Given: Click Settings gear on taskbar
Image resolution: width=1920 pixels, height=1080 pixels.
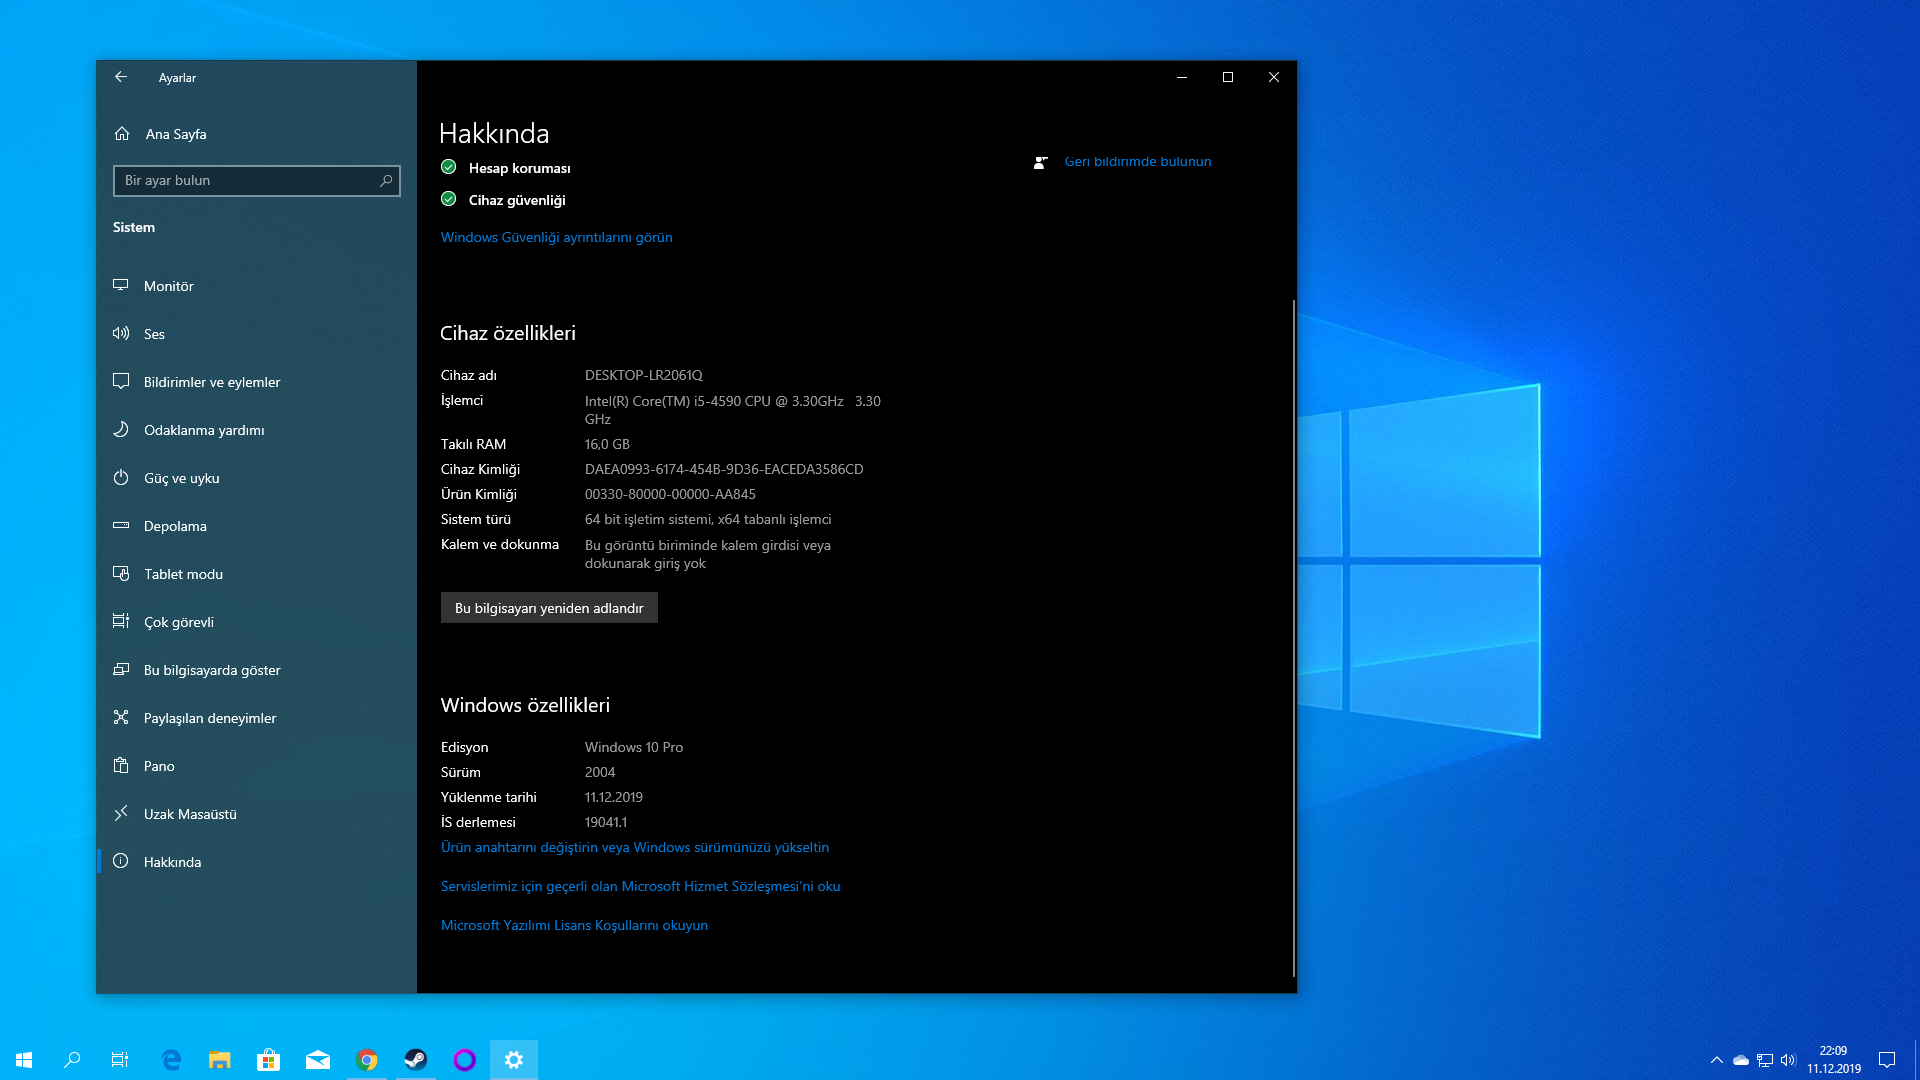Looking at the screenshot, I should point(514,1060).
